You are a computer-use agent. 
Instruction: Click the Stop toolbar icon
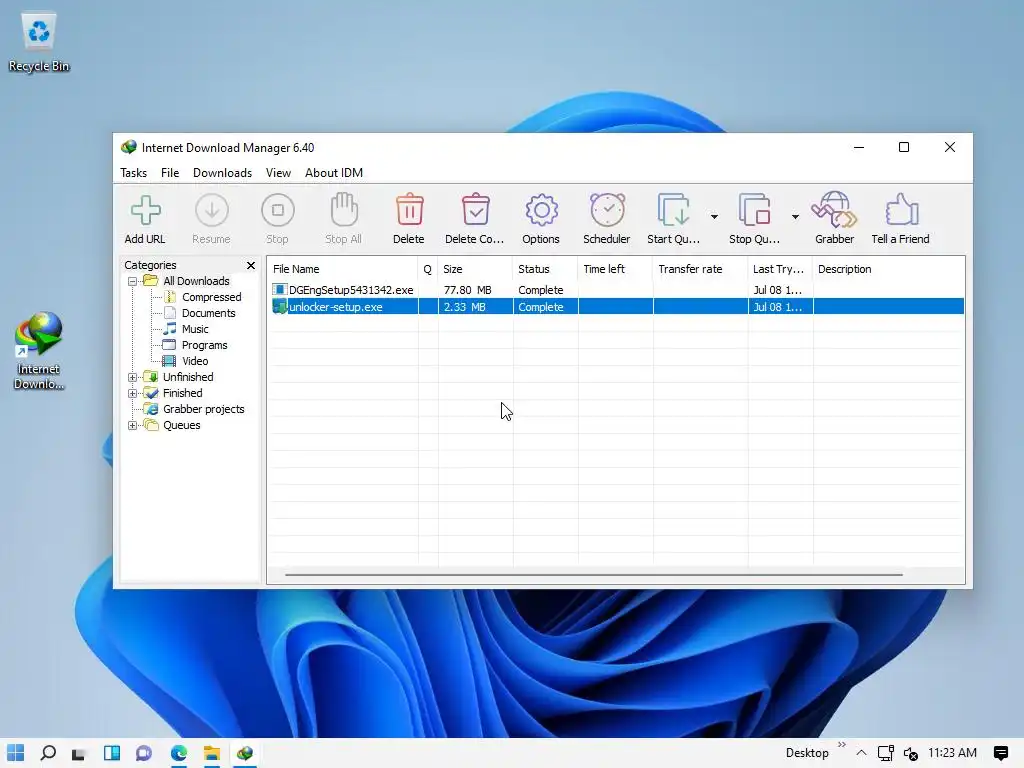tap(278, 211)
